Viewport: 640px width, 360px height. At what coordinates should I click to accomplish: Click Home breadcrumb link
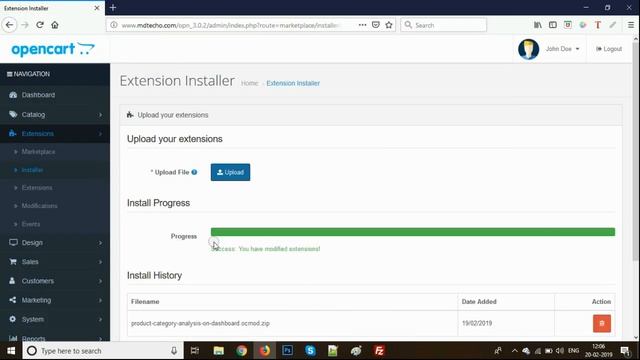point(249,83)
